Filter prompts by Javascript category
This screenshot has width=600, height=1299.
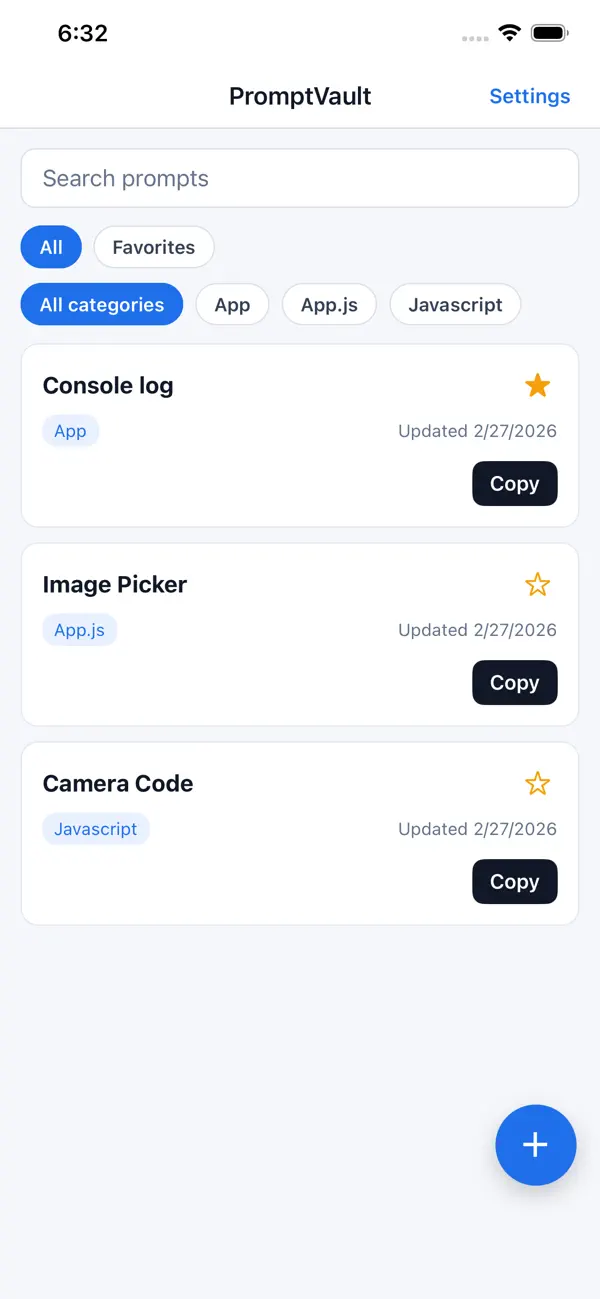click(x=455, y=305)
